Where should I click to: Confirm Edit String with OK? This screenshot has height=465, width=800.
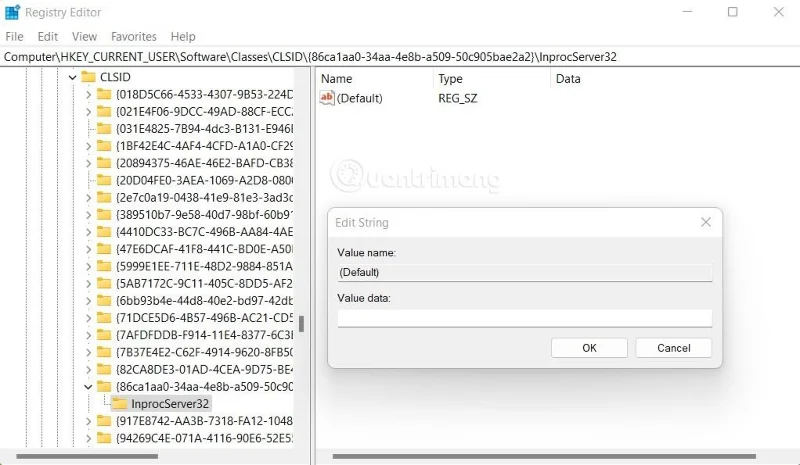(589, 348)
